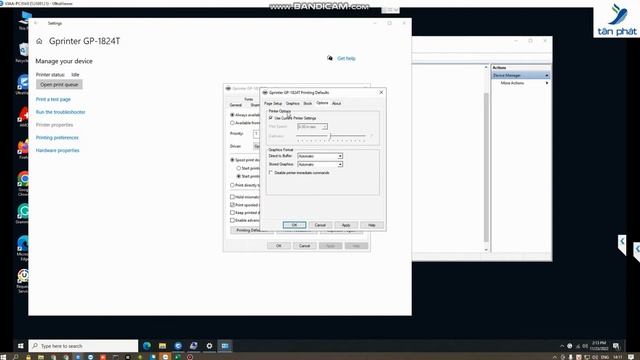This screenshot has width=640, height=360.
Task: Click the Get help chat icon
Action: [330, 58]
